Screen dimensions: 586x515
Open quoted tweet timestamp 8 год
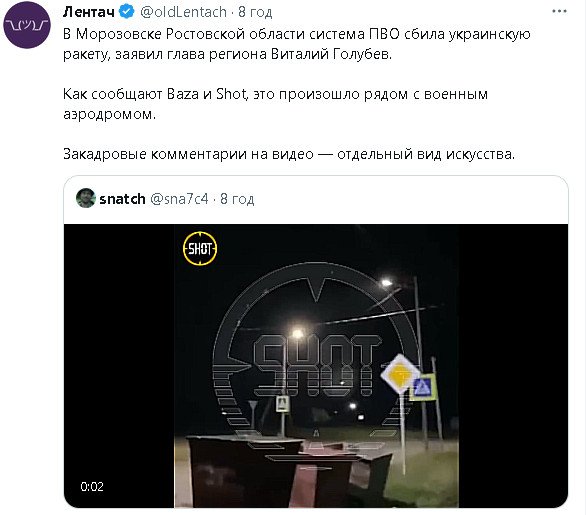(x=237, y=199)
